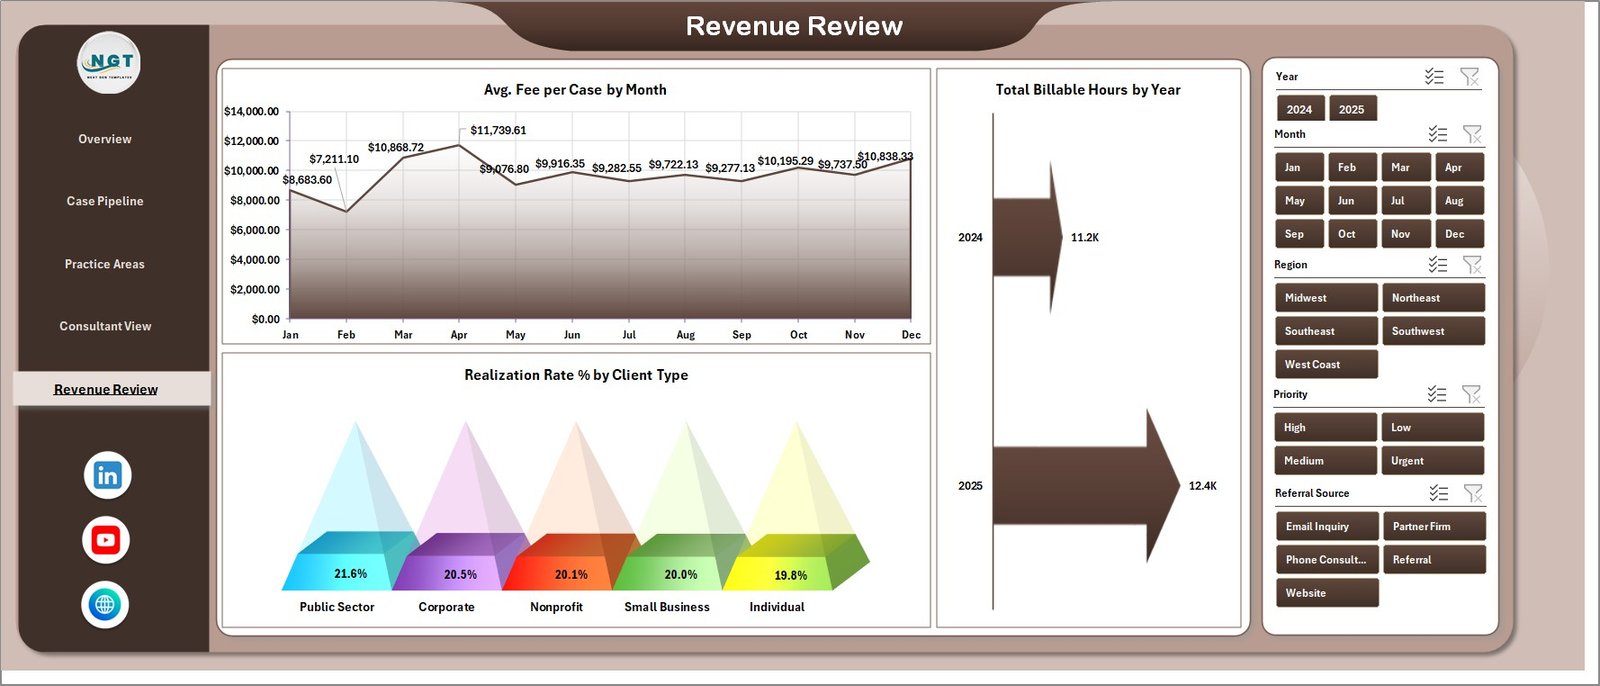Select May in Month slicer
The height and width of the screenshot is (686, 1600).
(x=1300, y=201)
